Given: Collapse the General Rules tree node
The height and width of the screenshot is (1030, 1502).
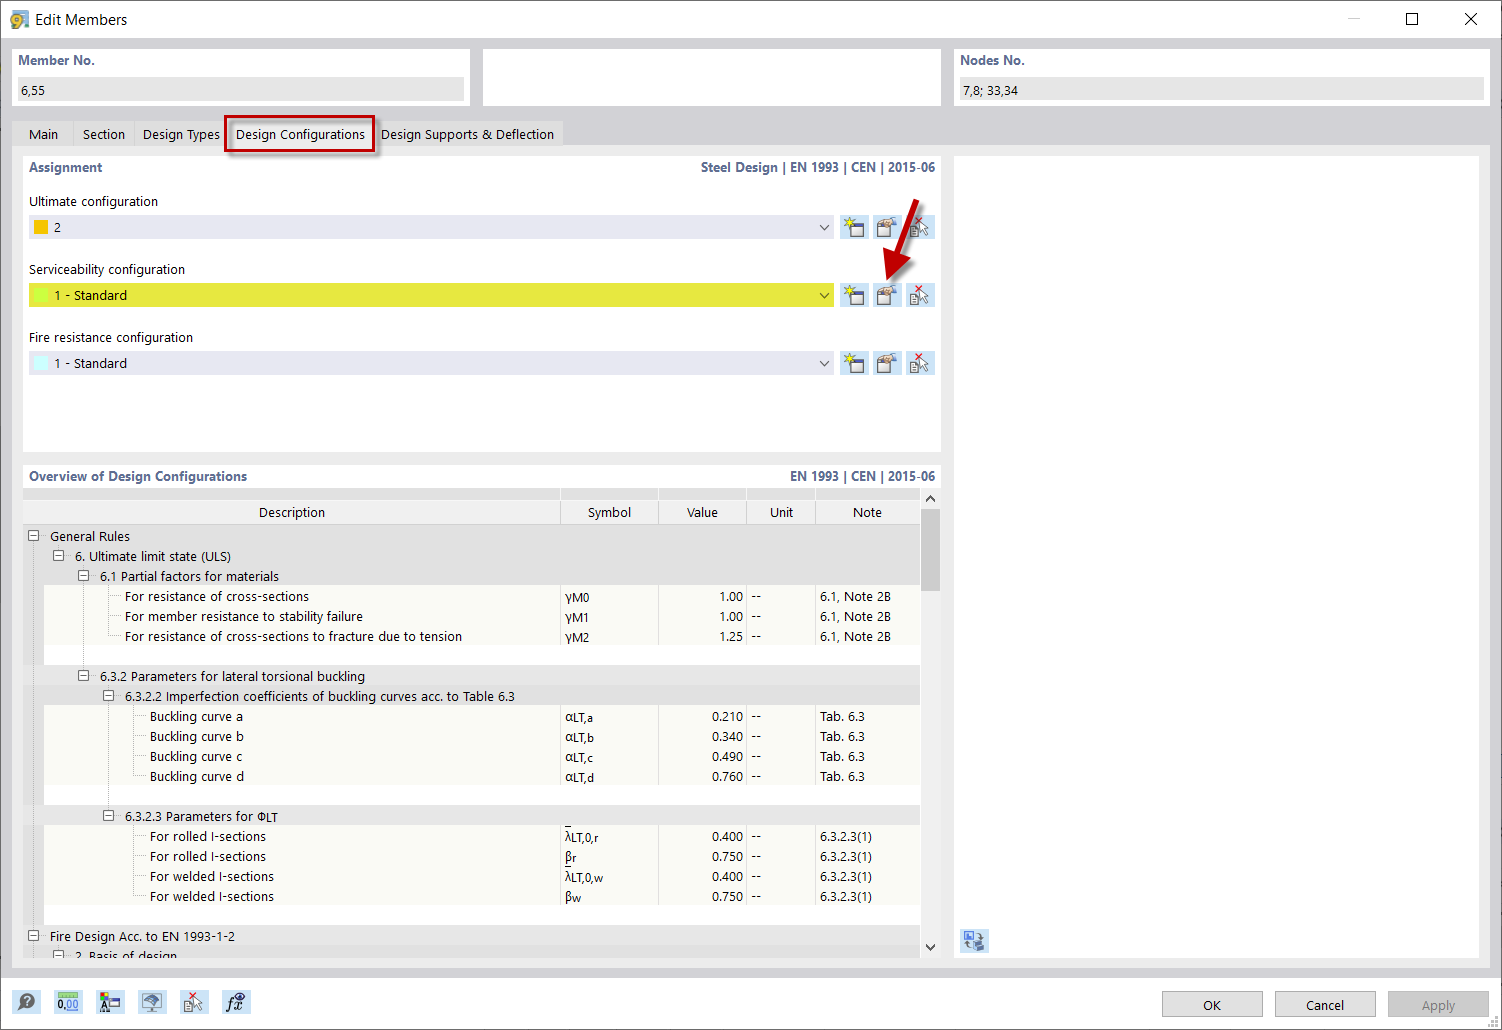Looking at the screenshot, I should (33, 535).
